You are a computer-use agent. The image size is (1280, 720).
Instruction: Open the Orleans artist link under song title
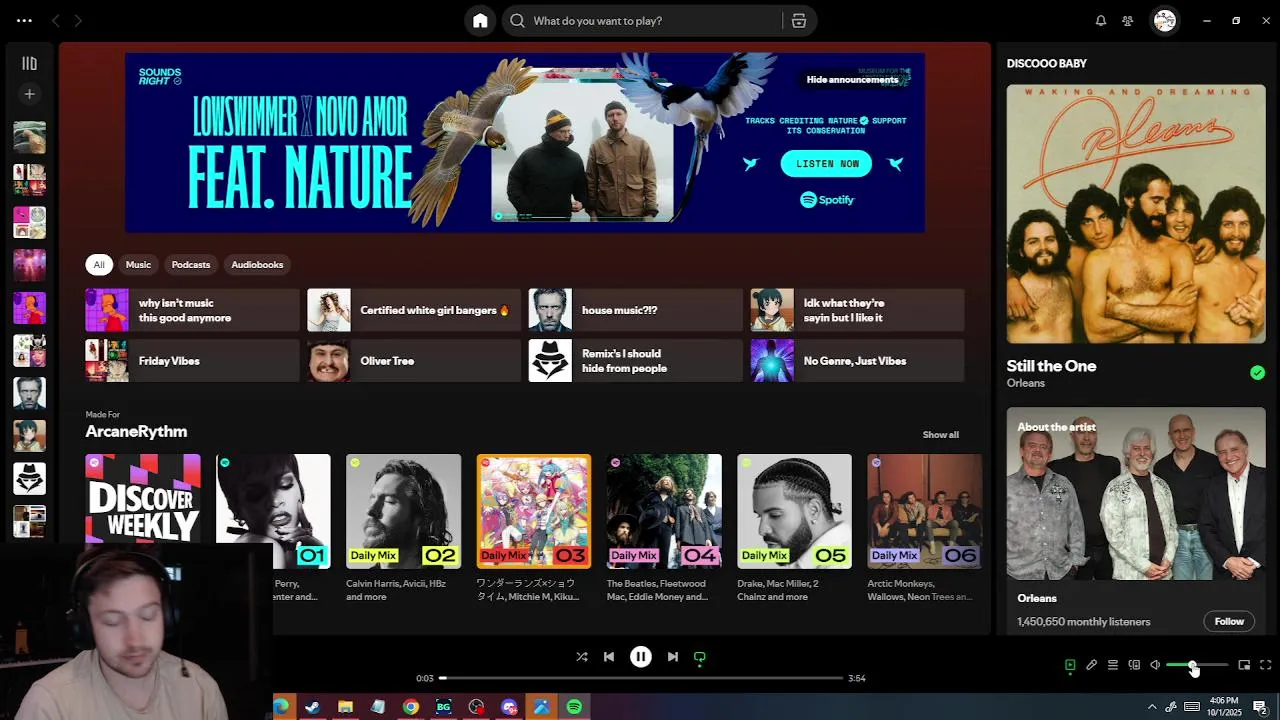coord(1026,383)
